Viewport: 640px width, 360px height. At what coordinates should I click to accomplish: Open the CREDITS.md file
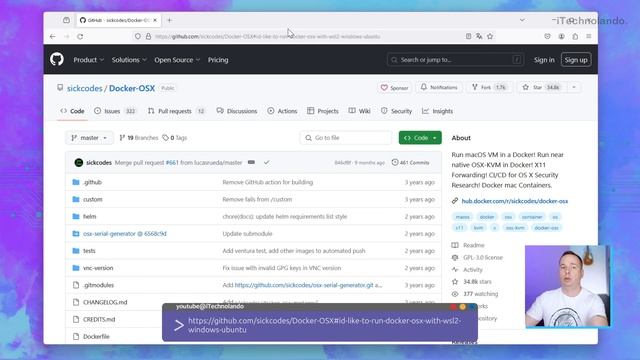99,319
